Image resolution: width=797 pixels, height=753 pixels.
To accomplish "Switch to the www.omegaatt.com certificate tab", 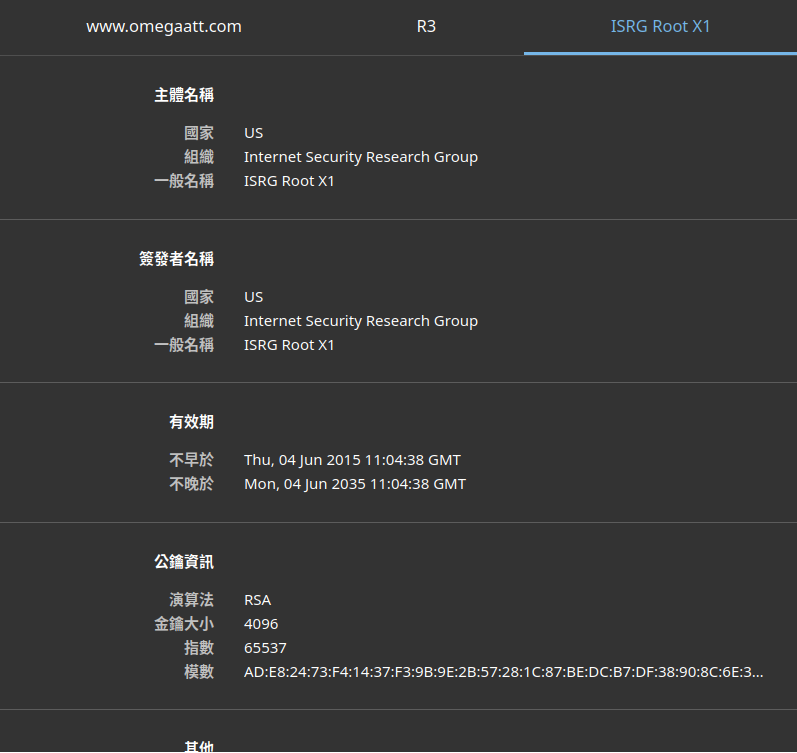I will 164,26.
